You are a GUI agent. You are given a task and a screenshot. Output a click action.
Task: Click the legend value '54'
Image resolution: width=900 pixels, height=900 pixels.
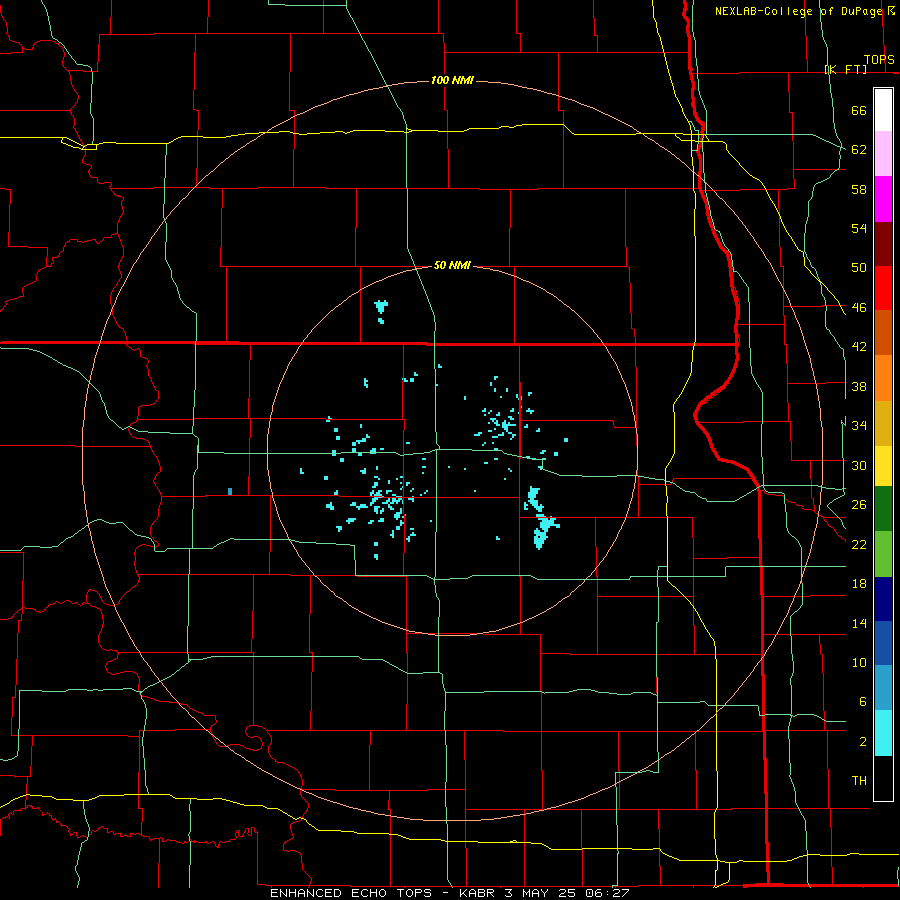pyautogui.click(x=859, y=228)
